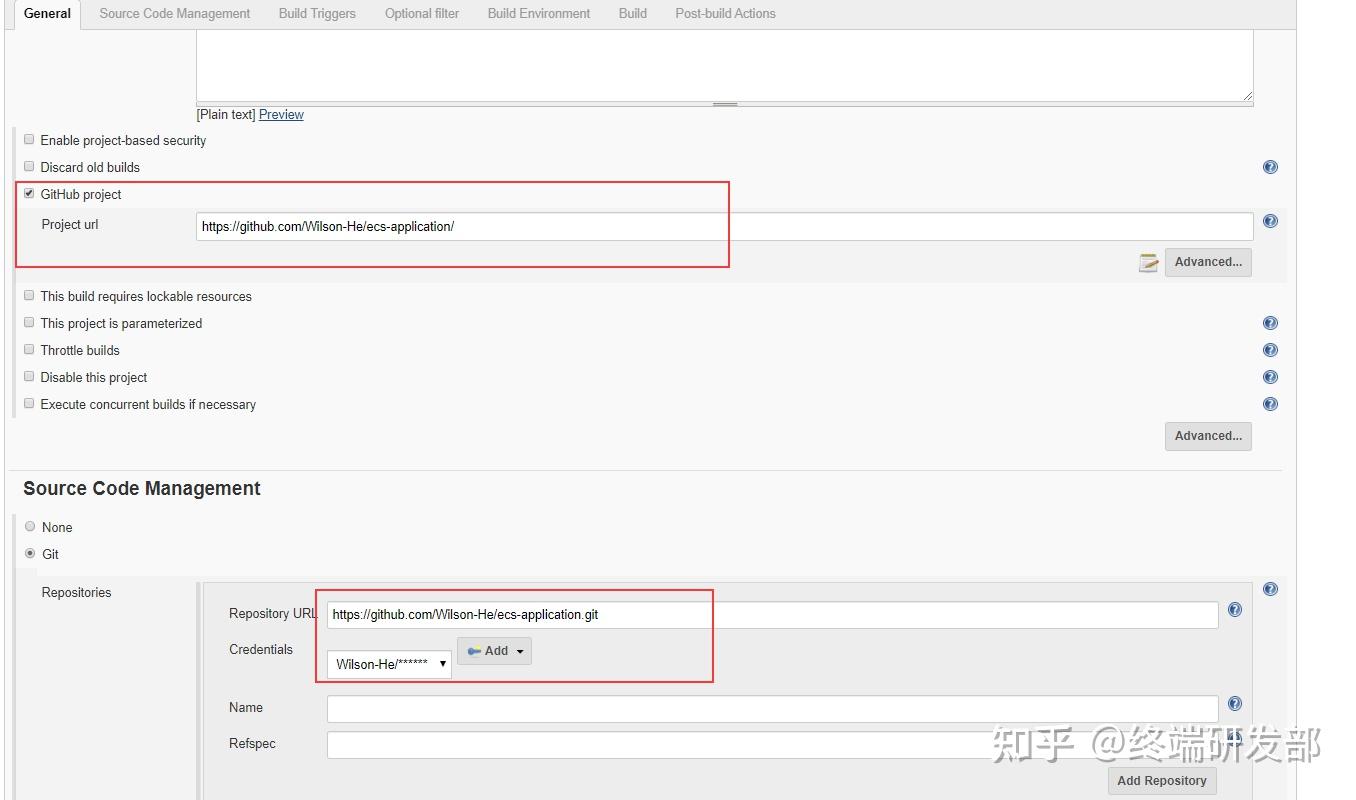
Task: Open the Credentials dropdown showing Wilson-He
Action: coord(387,663)
